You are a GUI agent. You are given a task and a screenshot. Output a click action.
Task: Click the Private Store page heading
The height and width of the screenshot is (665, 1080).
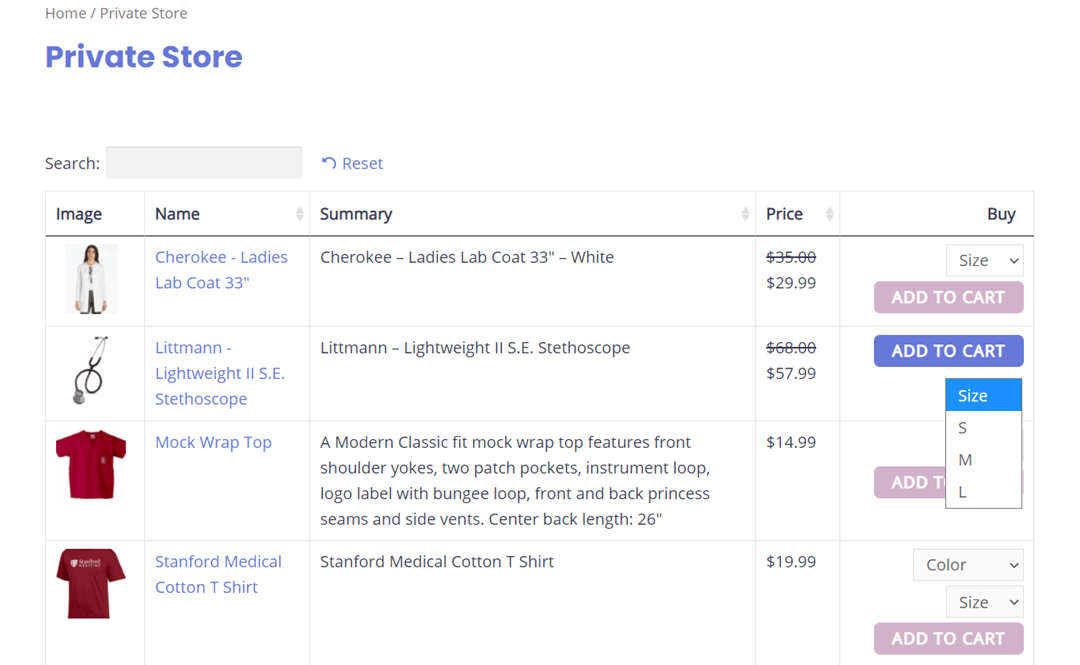click(144, 57)
